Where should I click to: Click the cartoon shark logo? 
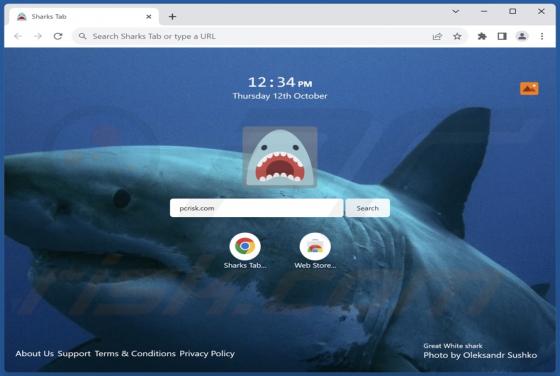(280, 157)
